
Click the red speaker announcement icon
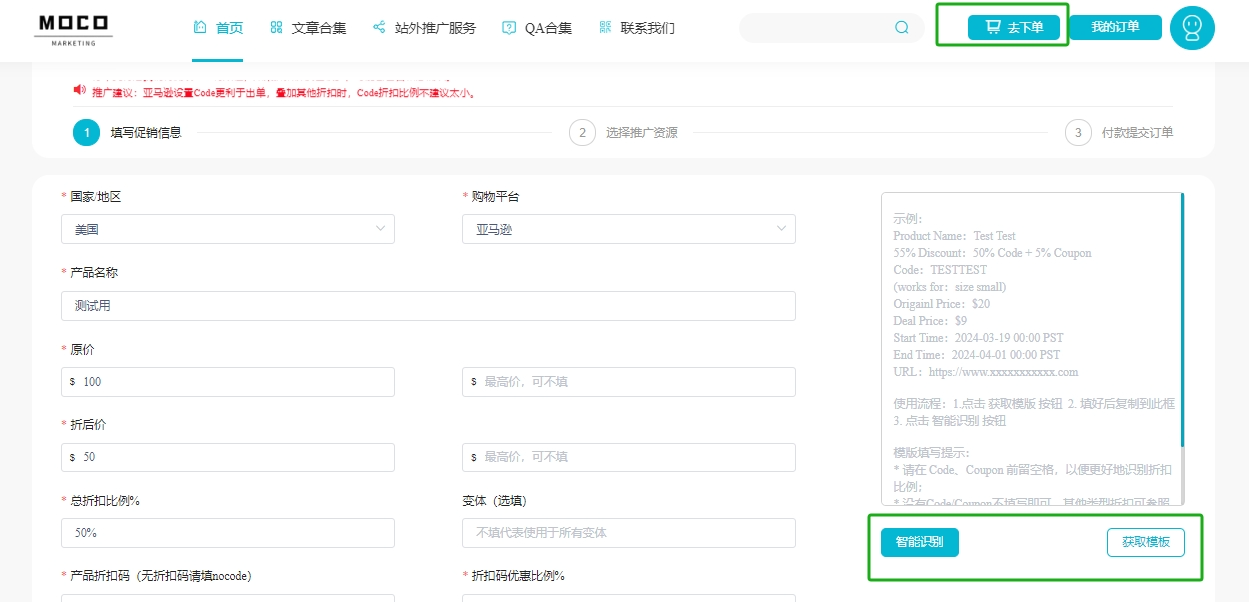(80, 90)
